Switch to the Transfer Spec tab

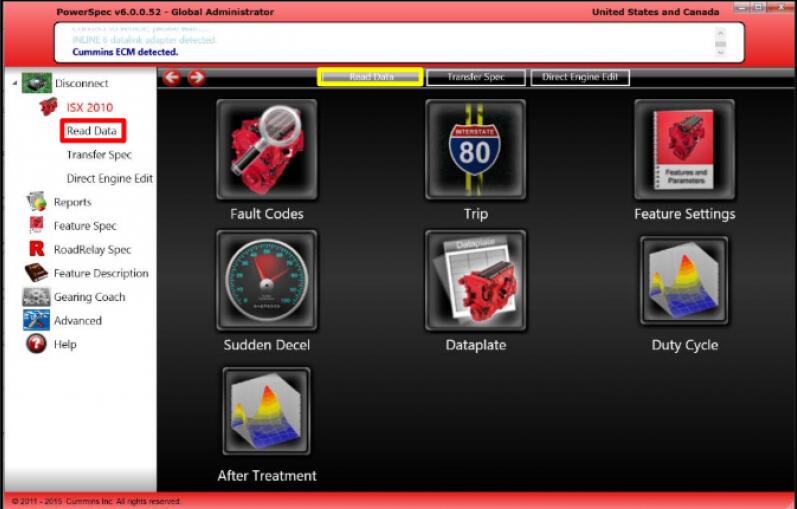(x=476, y=77)
